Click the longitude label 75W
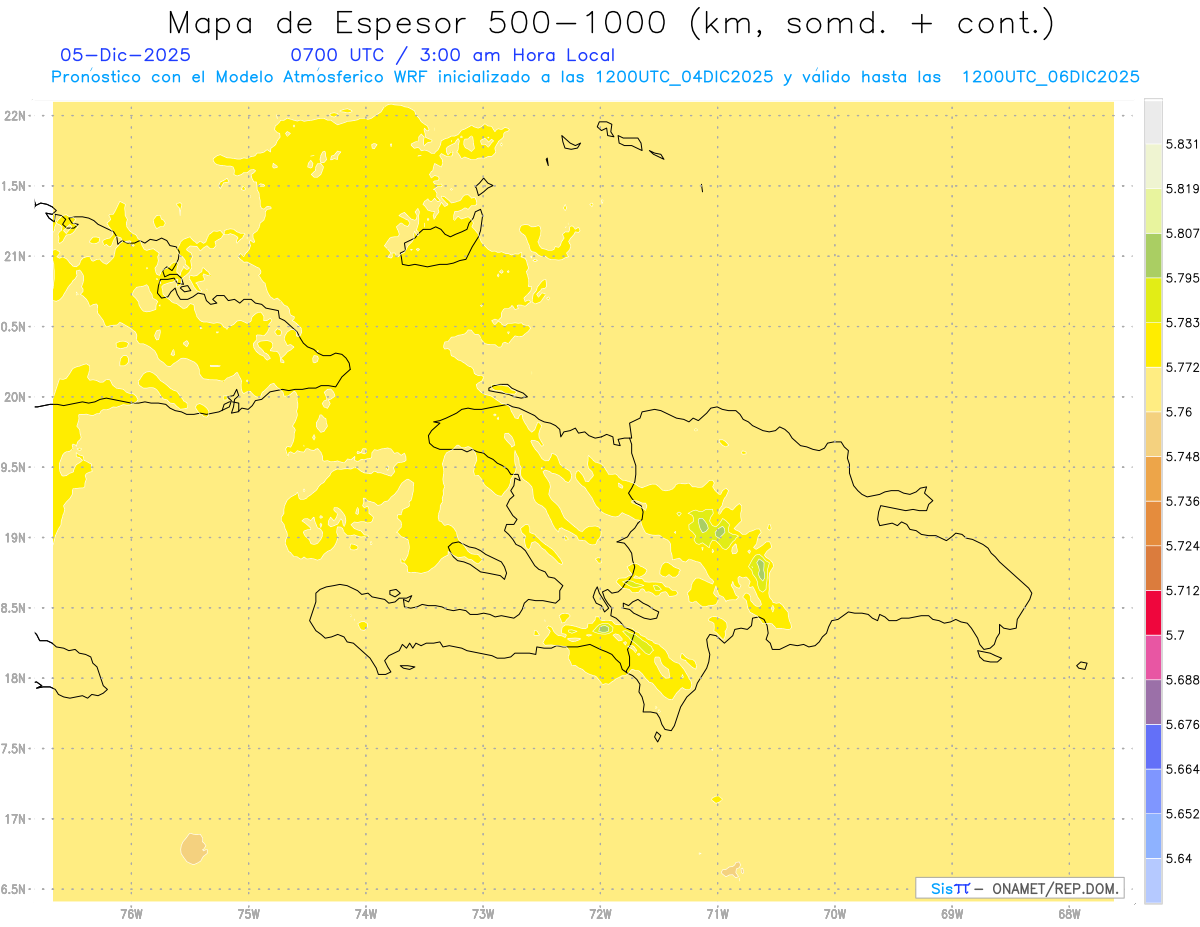Image resolution: width=1200 pixels, height=927 pixels. [x=248, y=914]
